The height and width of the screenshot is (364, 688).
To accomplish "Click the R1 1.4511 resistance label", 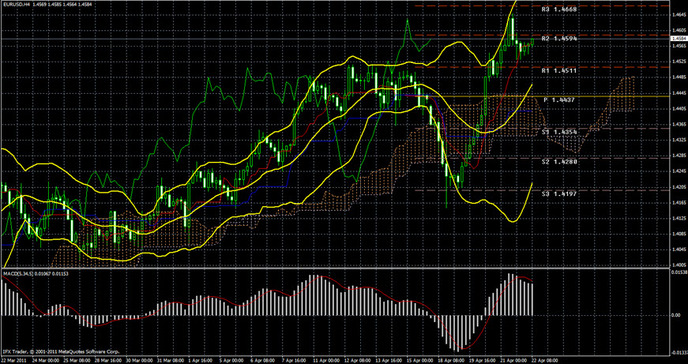I will (559, 70).
